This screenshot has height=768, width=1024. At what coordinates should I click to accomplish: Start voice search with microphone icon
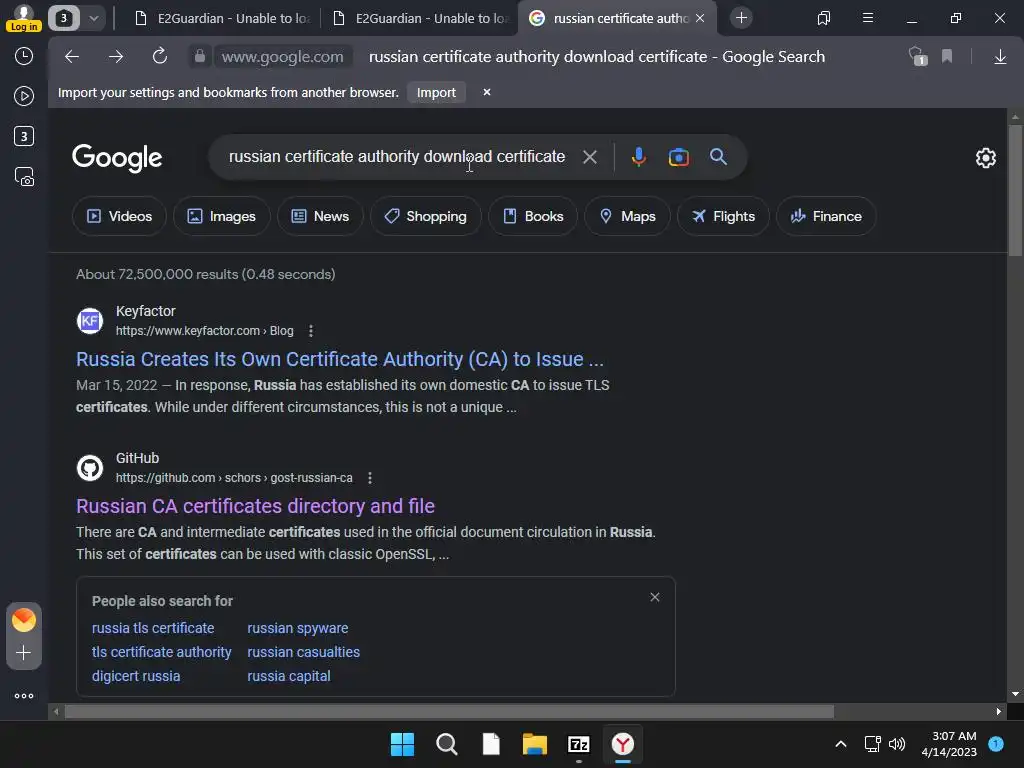[x=639, y=157]
